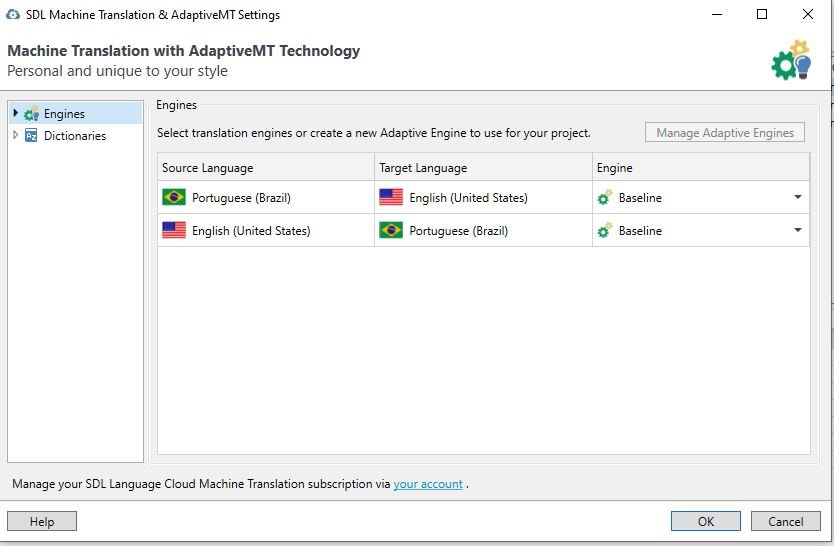Click the Baseline engine gear icon for English to Portuguese

605,230
